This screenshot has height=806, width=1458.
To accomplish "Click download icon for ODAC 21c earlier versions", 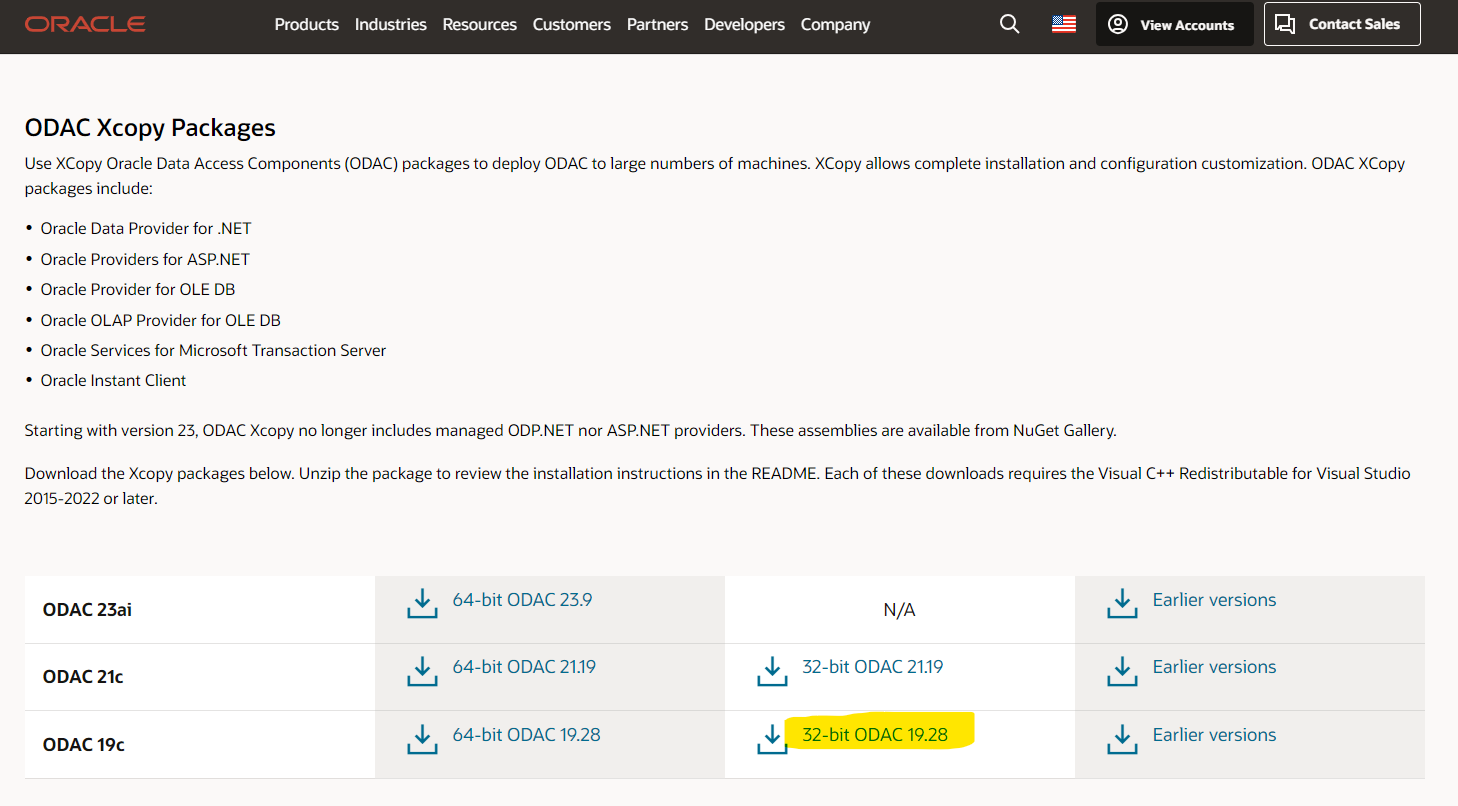I will (1122, 670).
